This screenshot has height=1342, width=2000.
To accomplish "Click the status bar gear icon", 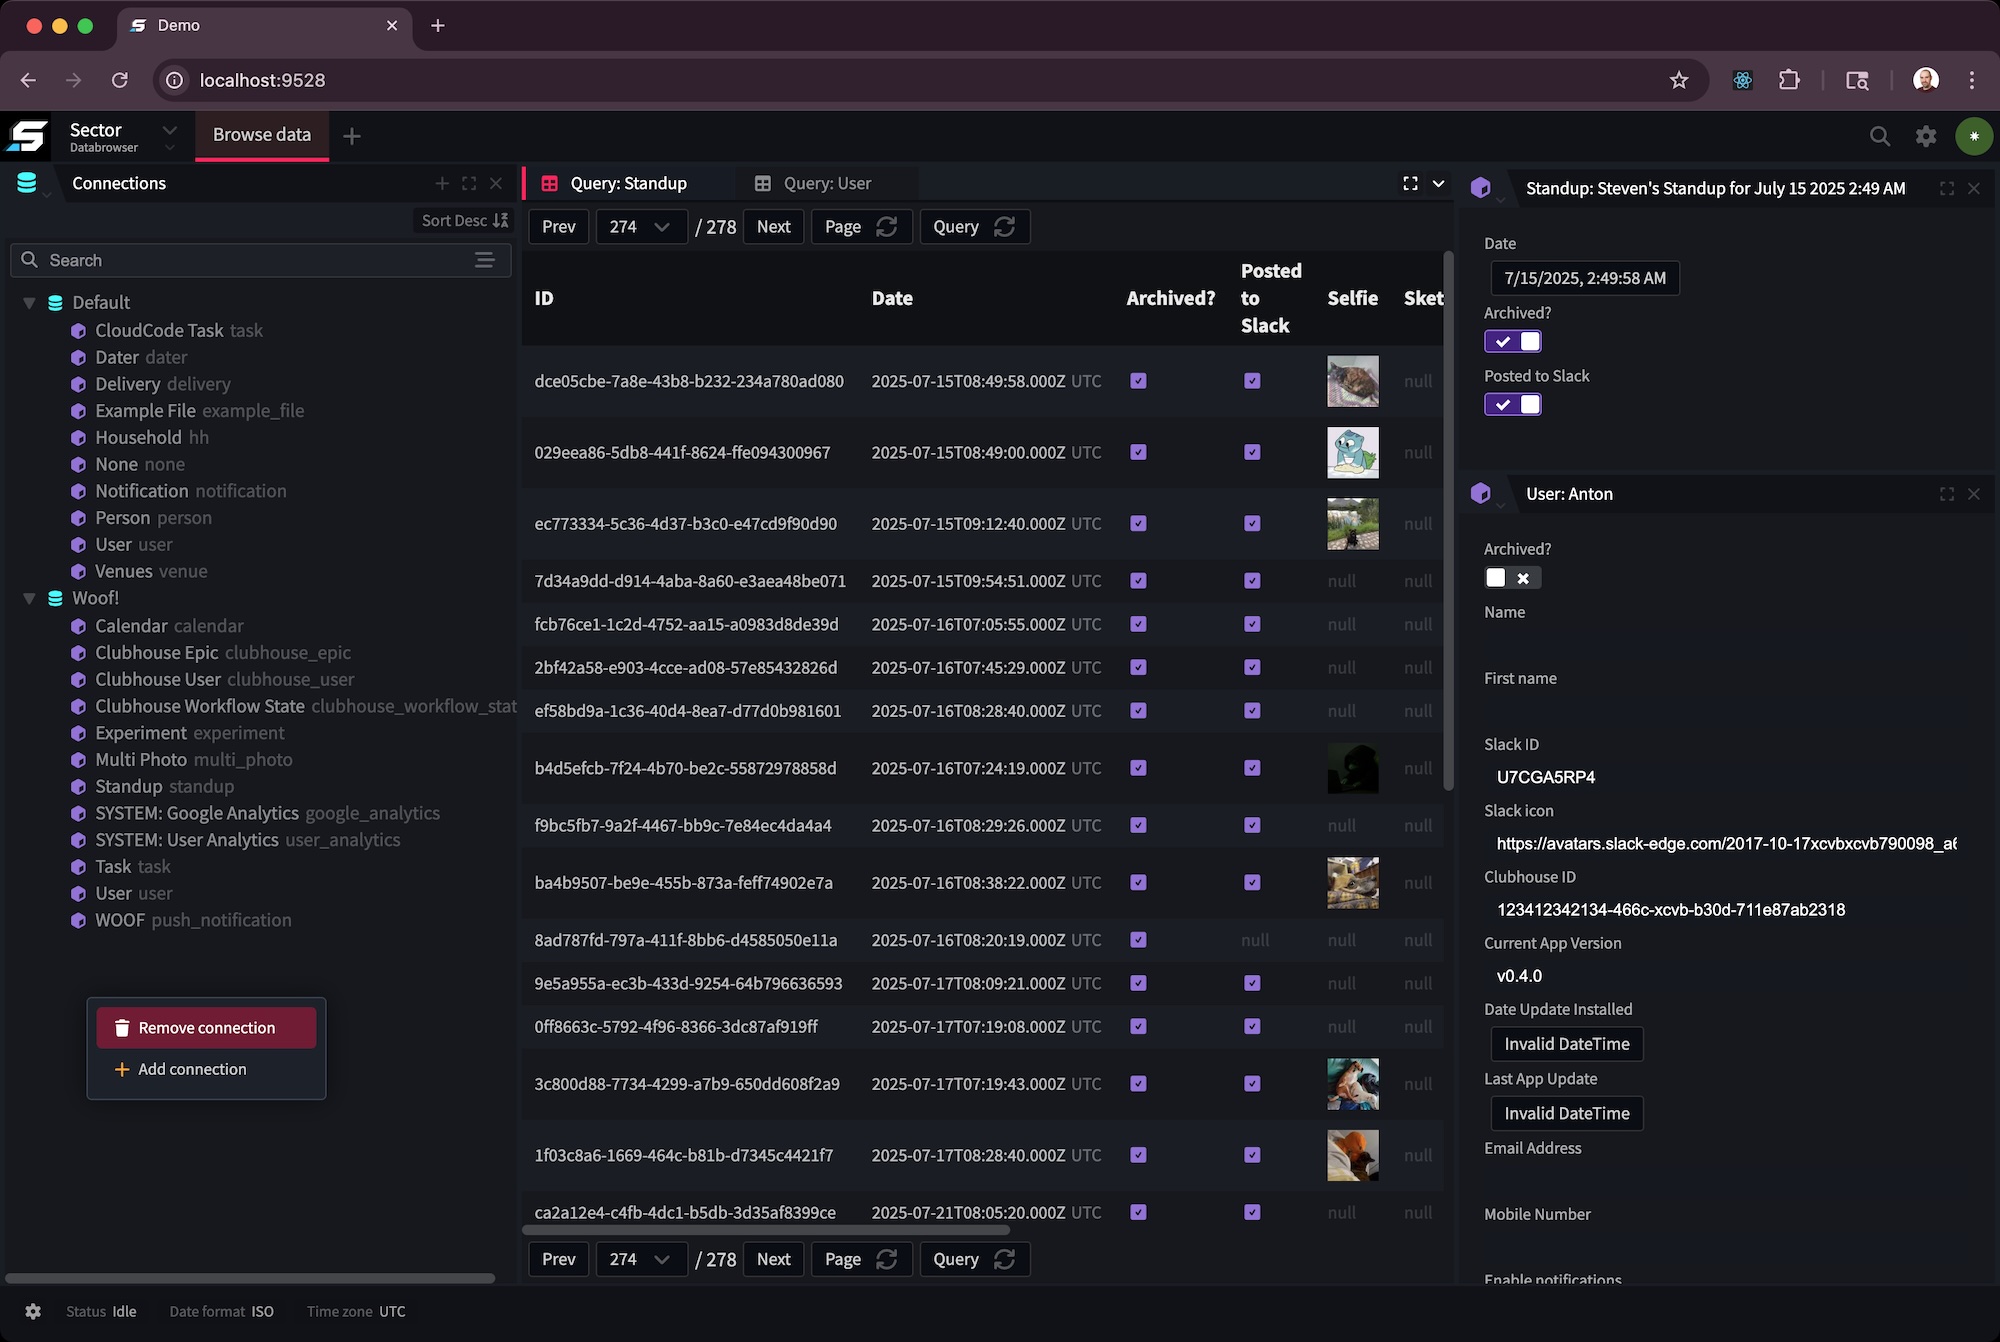I will pyautogui.click(x=33, y=1311).
